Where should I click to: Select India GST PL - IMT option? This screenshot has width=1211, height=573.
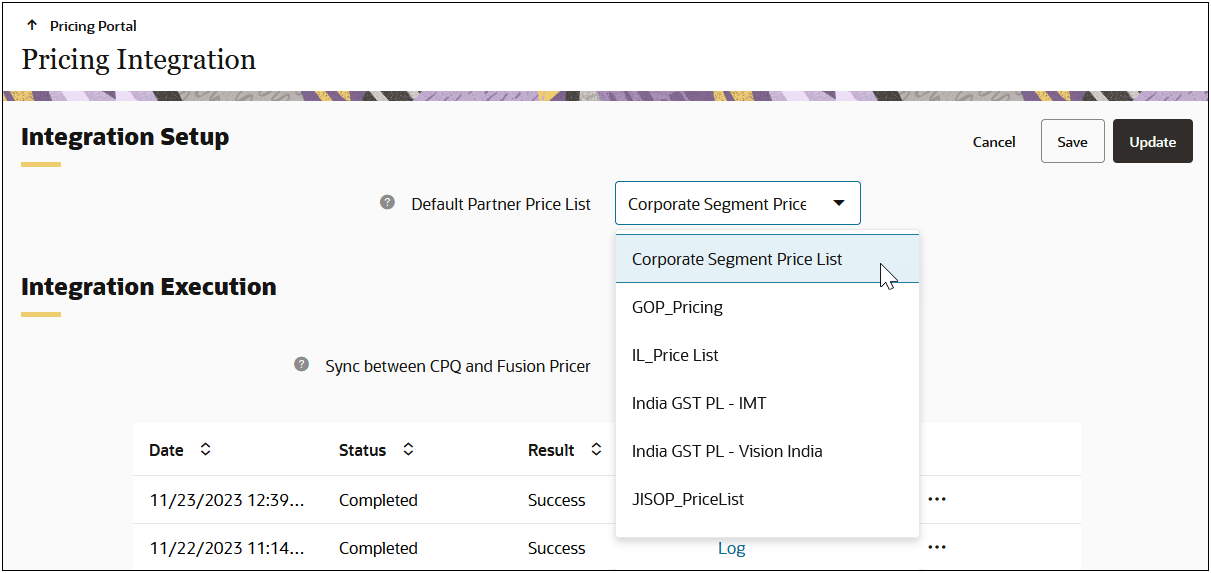[x=767, y=403]
